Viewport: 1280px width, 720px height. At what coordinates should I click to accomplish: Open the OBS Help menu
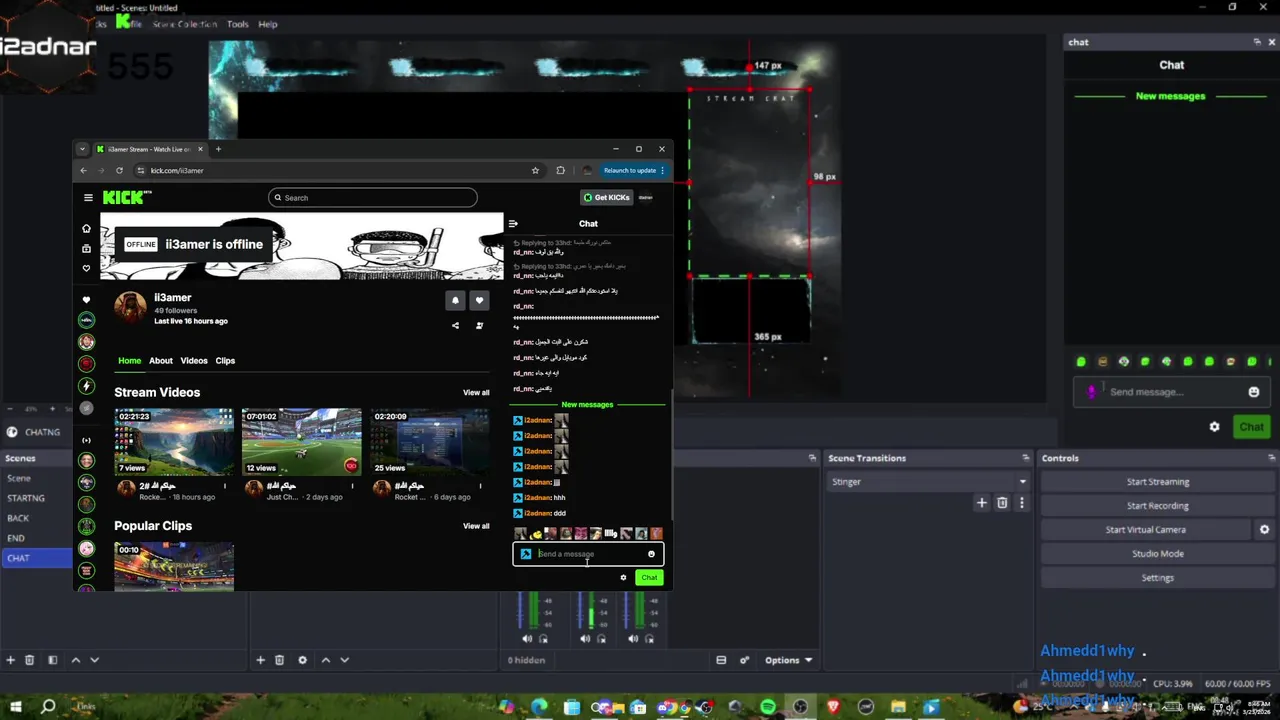click(267, 24)
